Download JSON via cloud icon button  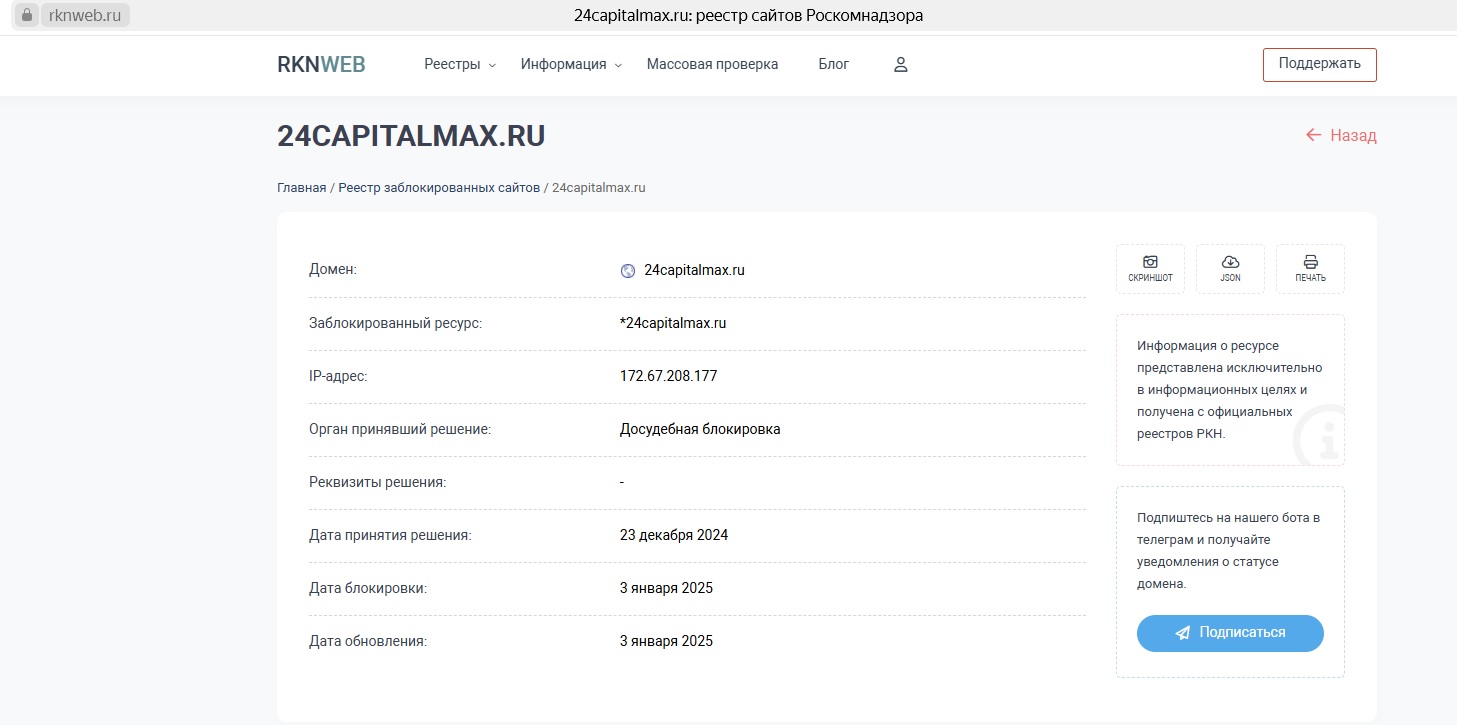pos(1230,269)
